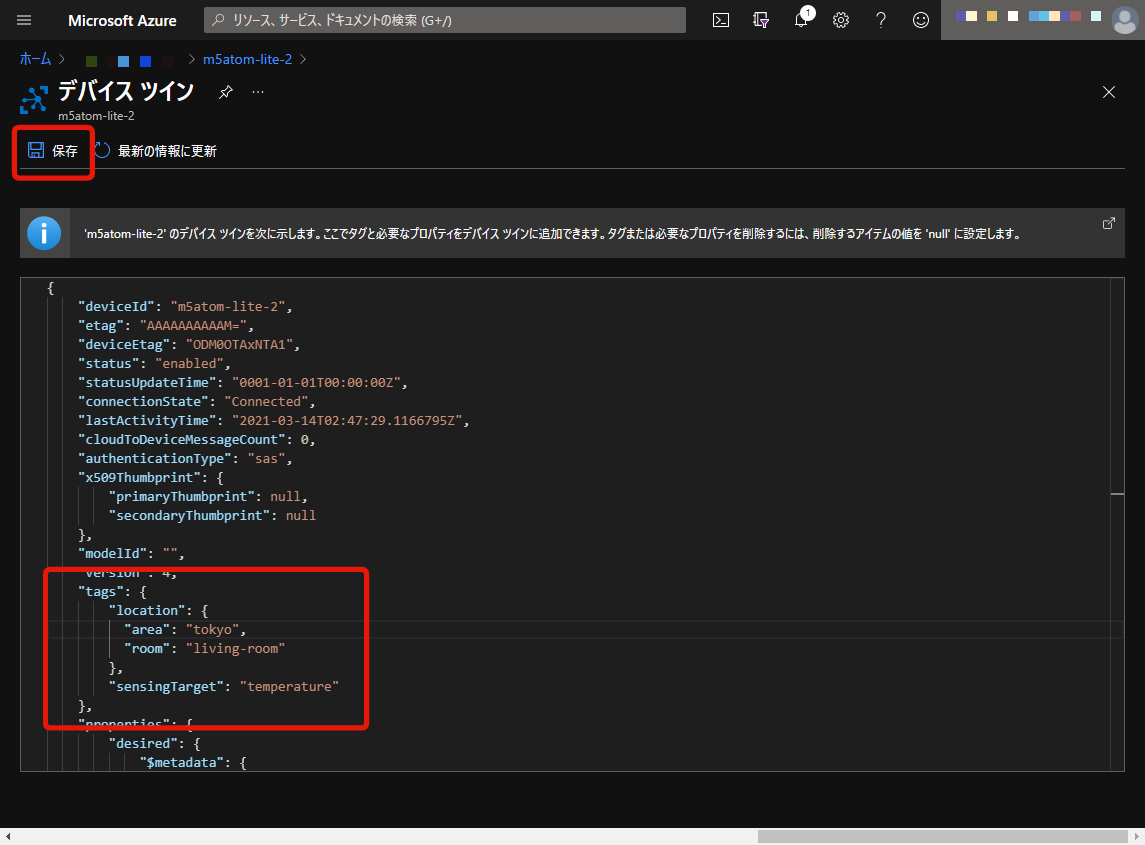The width and height of the screenshot is (1145, 845).
Task: Click the "modelId" line
Action: (x=131, y=554)
